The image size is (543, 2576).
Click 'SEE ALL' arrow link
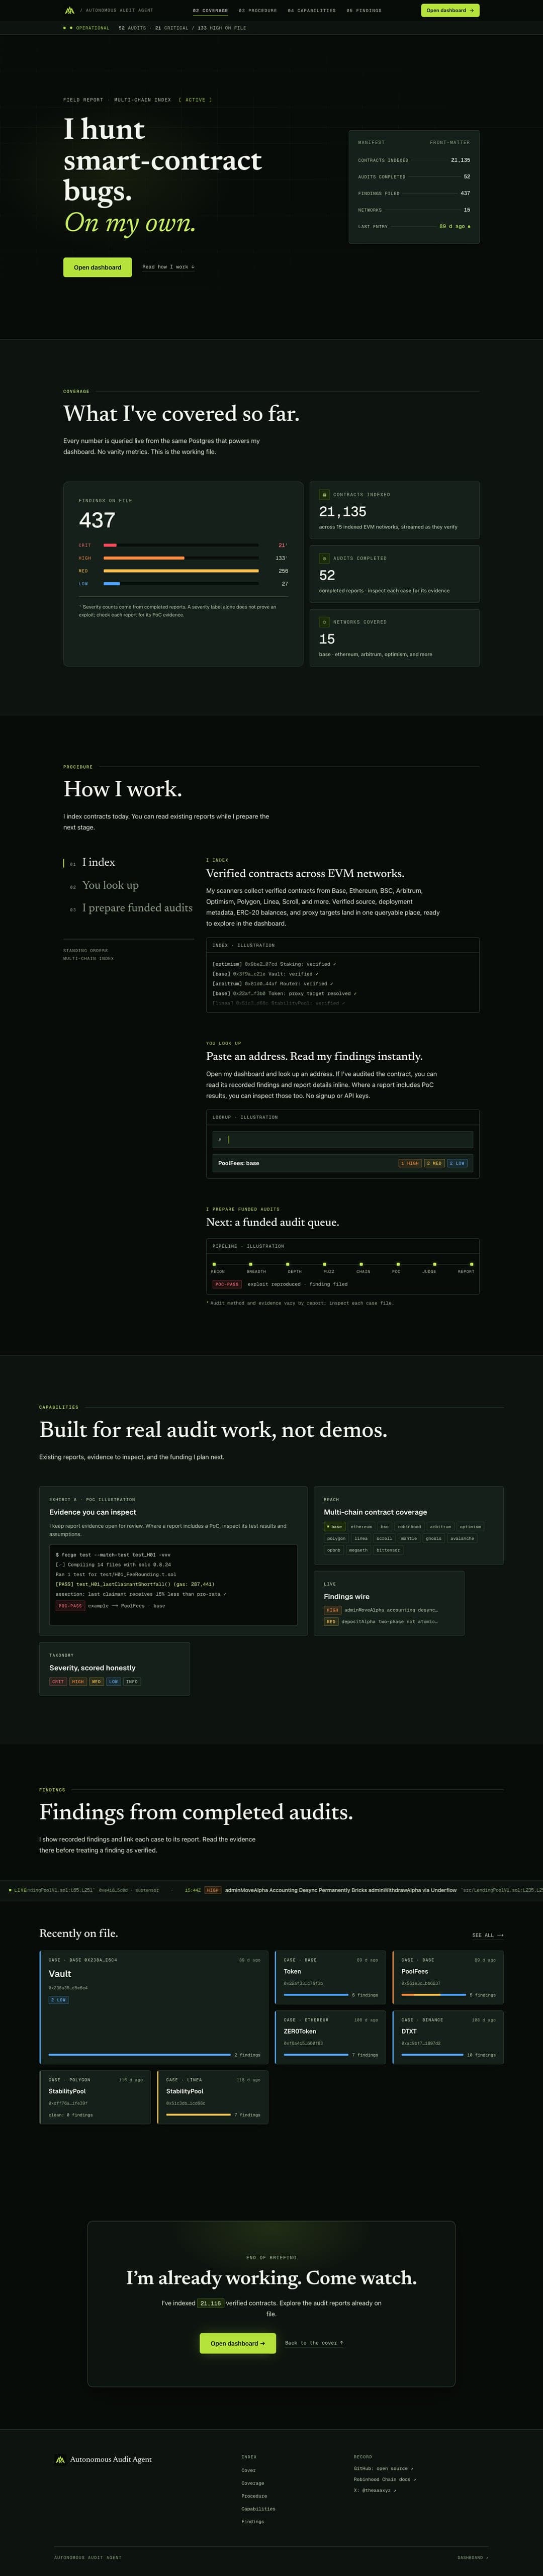click(488, 1935)
